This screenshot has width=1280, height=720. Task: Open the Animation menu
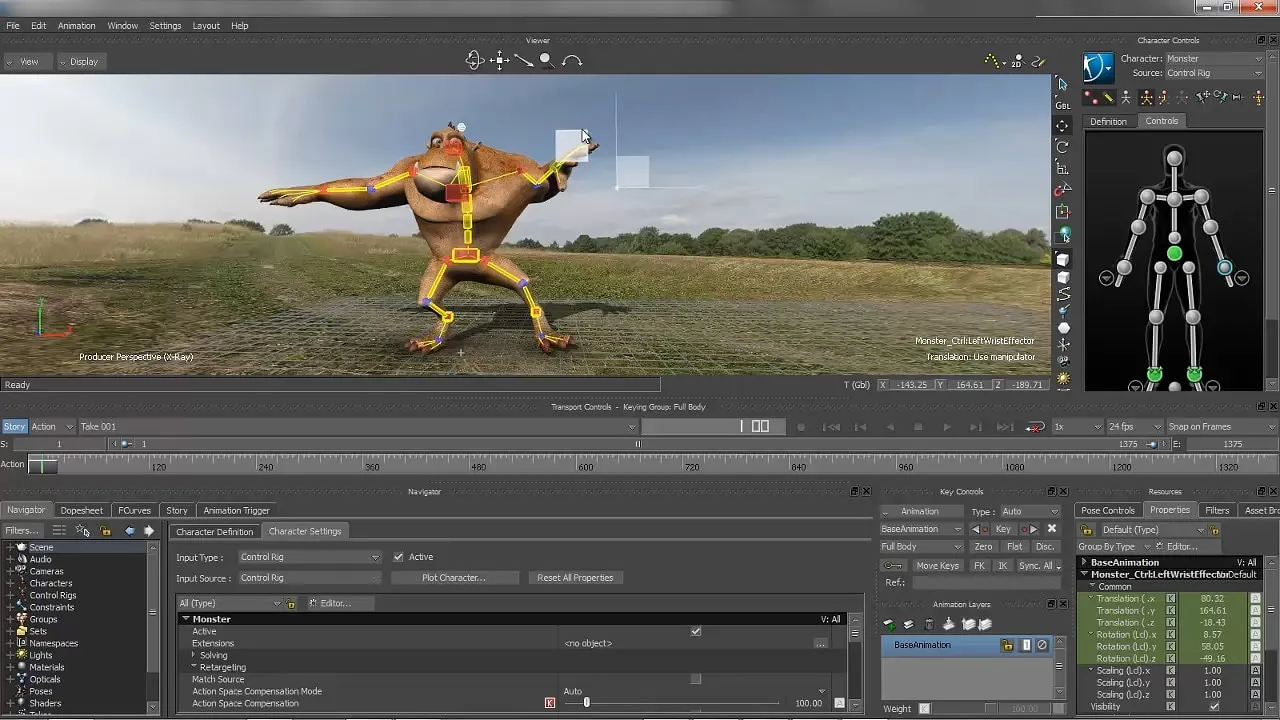pos(76,25)
